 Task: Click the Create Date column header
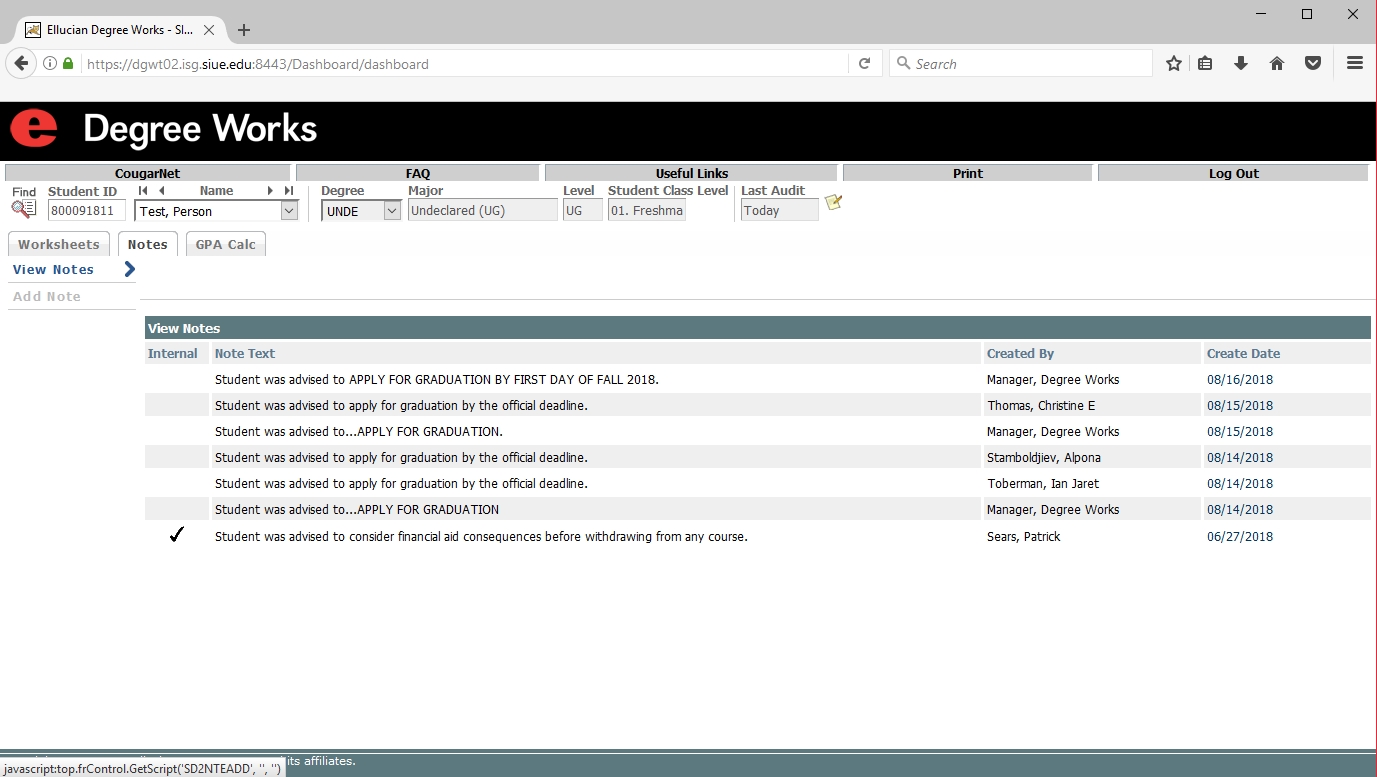point(1243,353)
